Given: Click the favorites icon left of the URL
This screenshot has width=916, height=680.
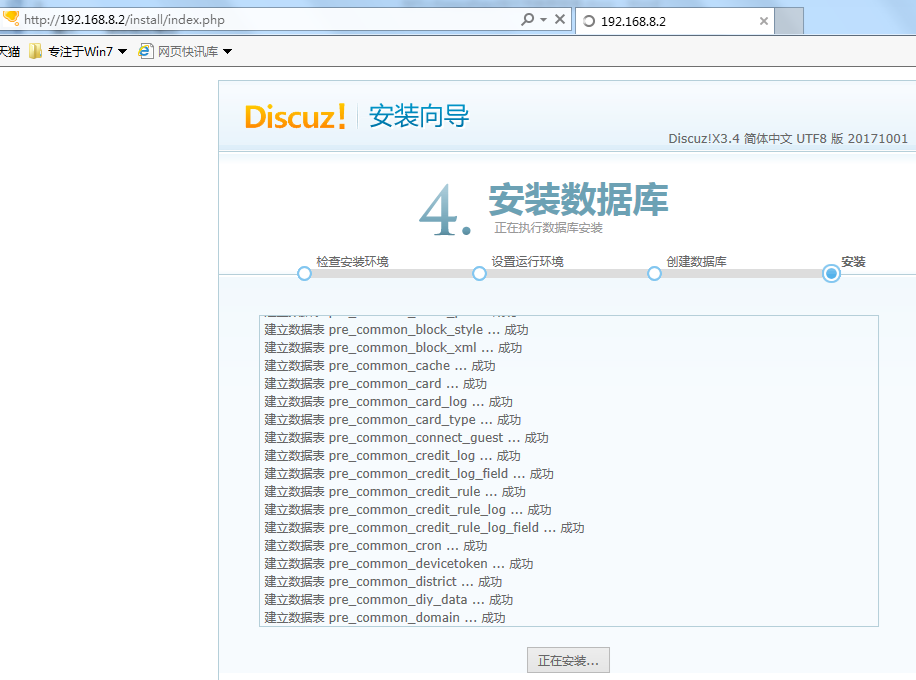Looking at the screenshot, I should click(11, 19).
